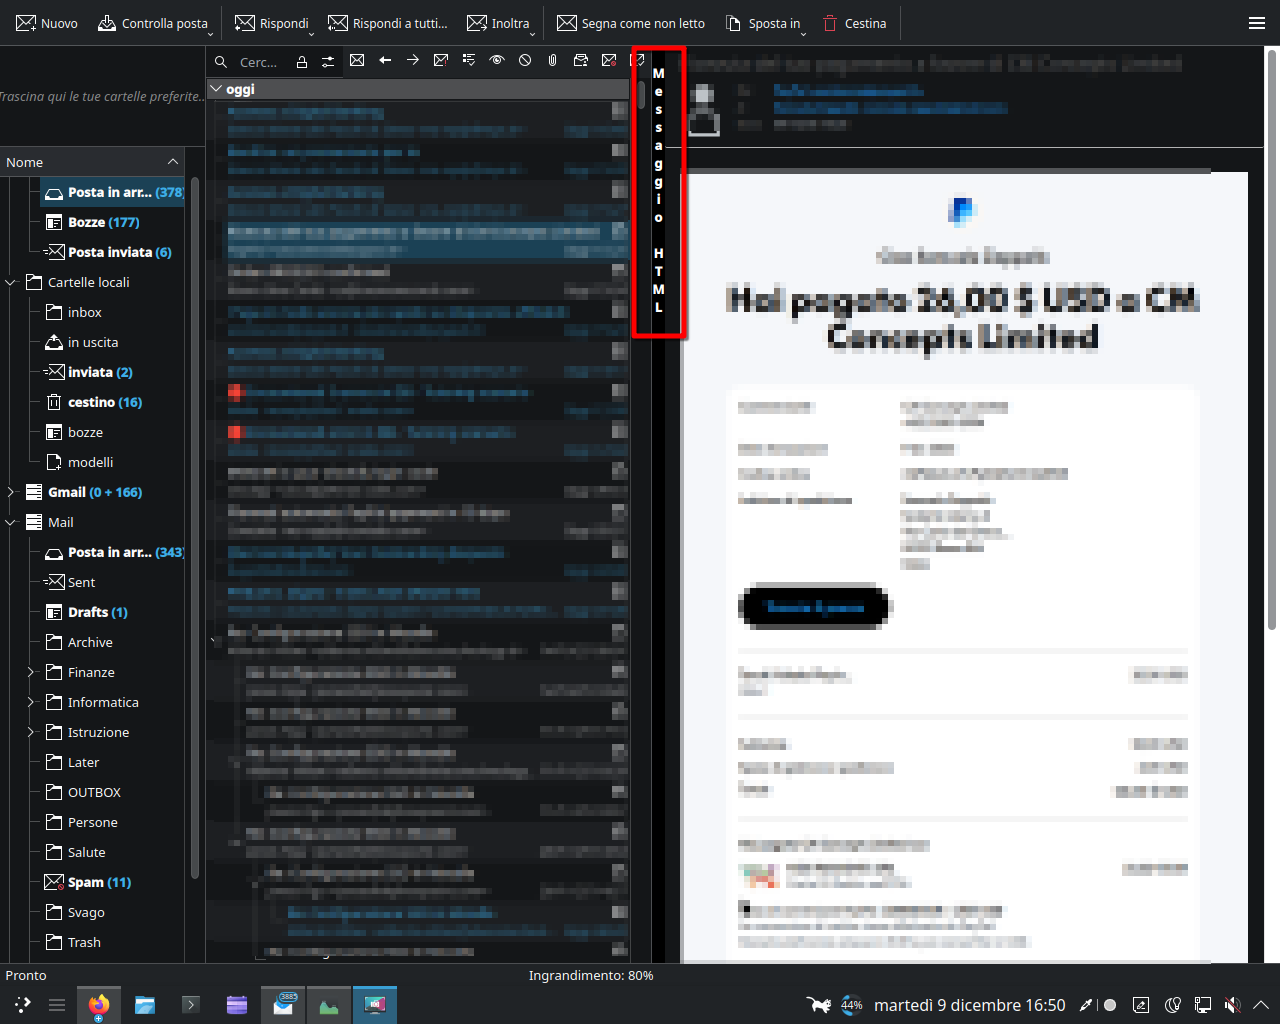Click the forwarded right-arrow filter icon
Image resolution: width=1280 pixels, height=1024 pixels.
click(413, 61)
